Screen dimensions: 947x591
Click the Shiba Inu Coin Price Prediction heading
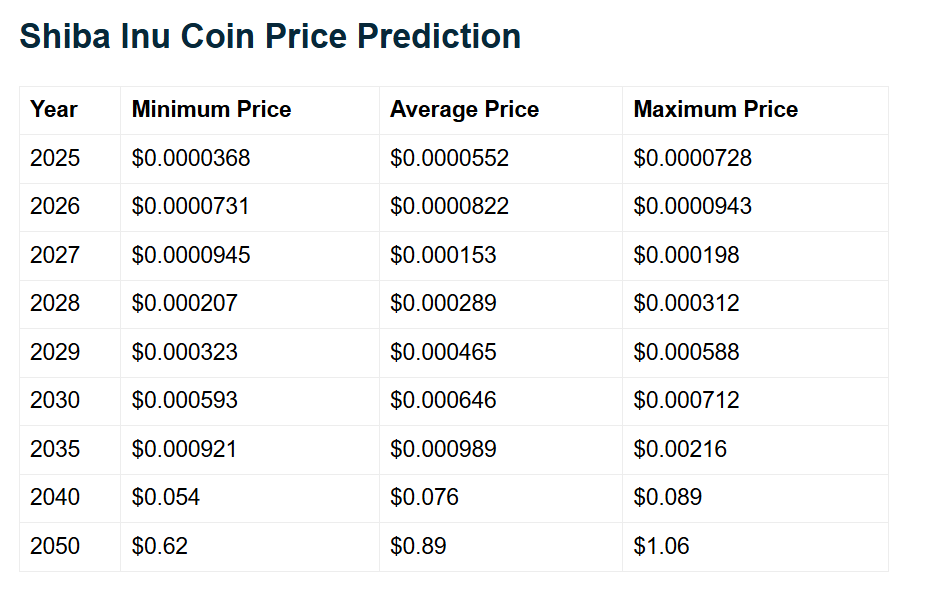[x=270, y=37]
